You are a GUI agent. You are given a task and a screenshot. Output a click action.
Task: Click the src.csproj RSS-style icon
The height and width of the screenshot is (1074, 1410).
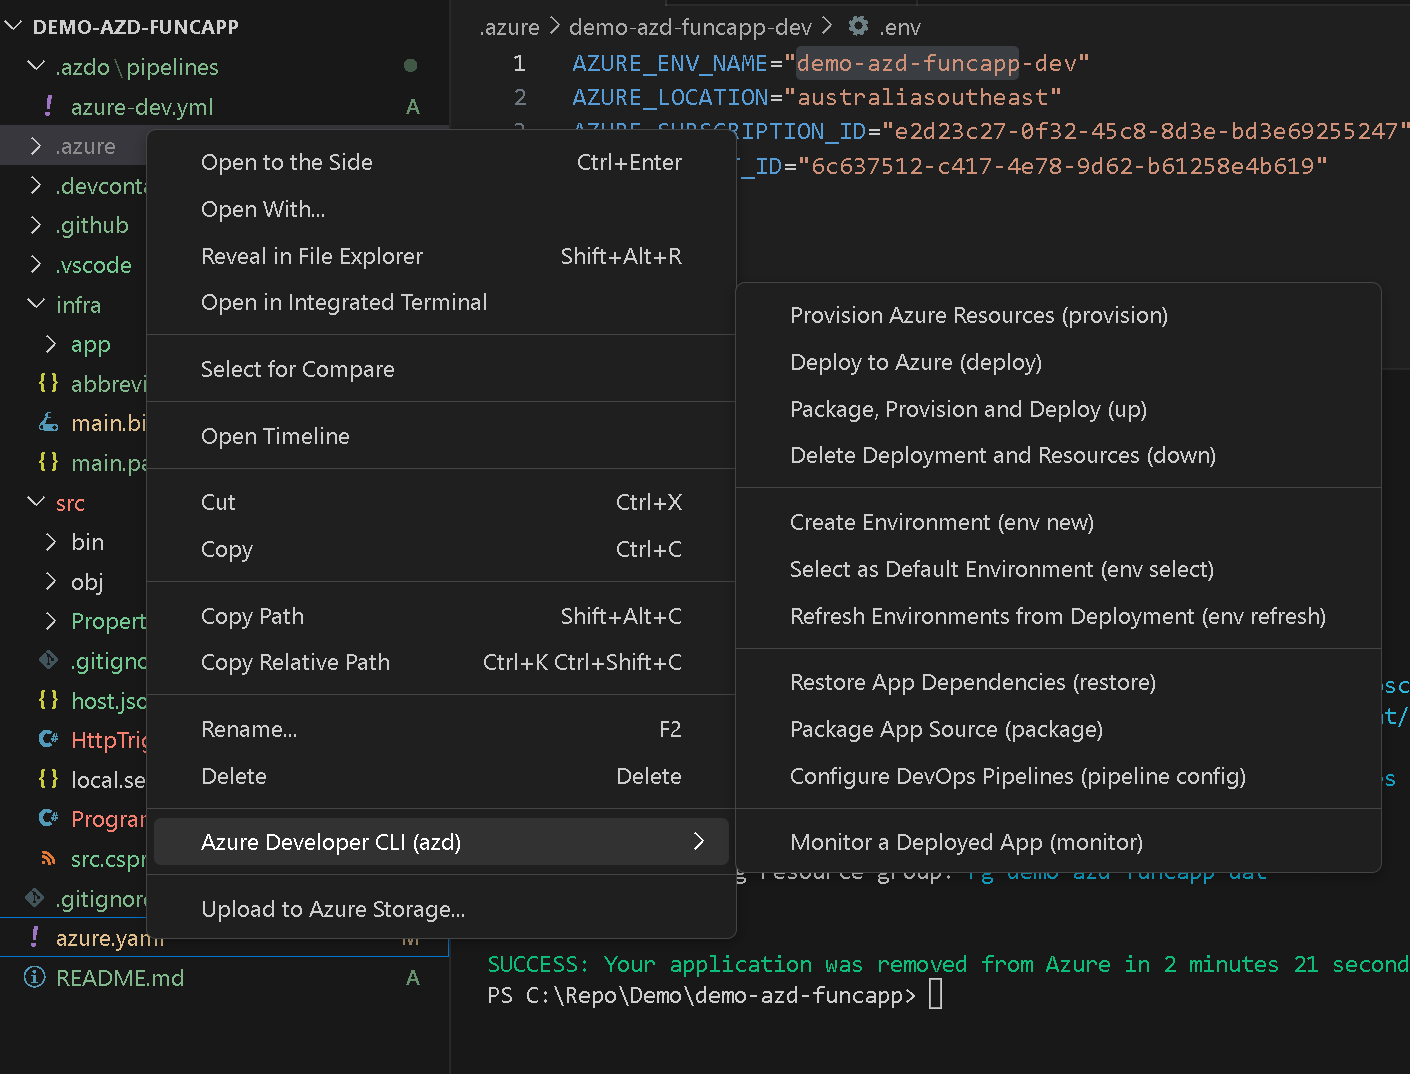click(x=48, y=858)
